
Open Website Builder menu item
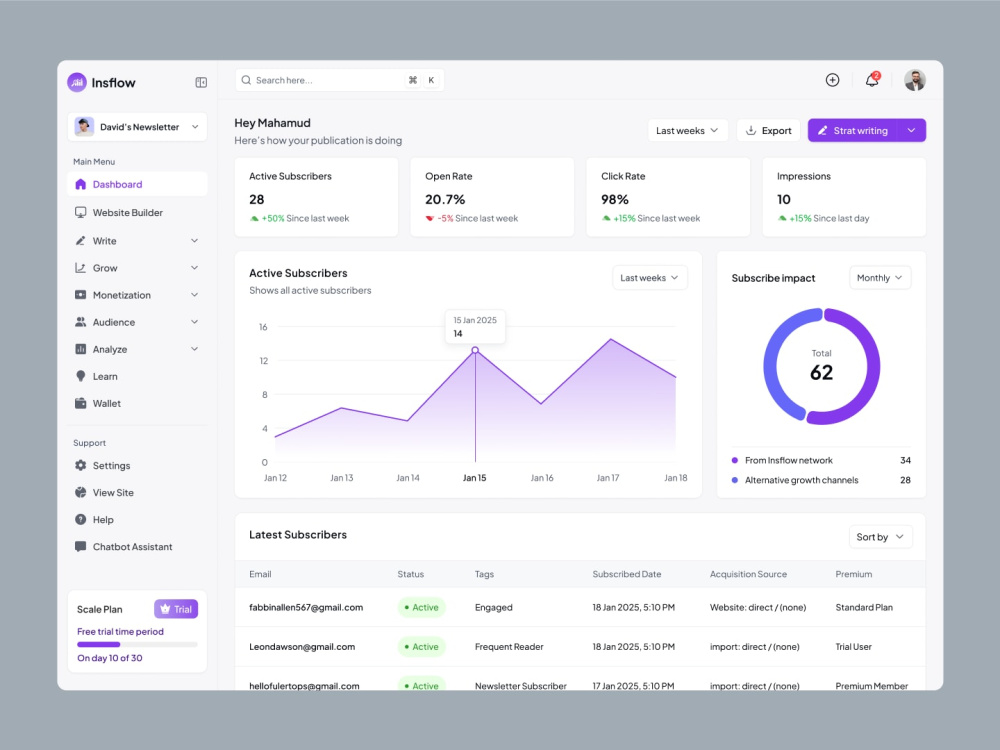pyautogui.click(x=137, y=212)
